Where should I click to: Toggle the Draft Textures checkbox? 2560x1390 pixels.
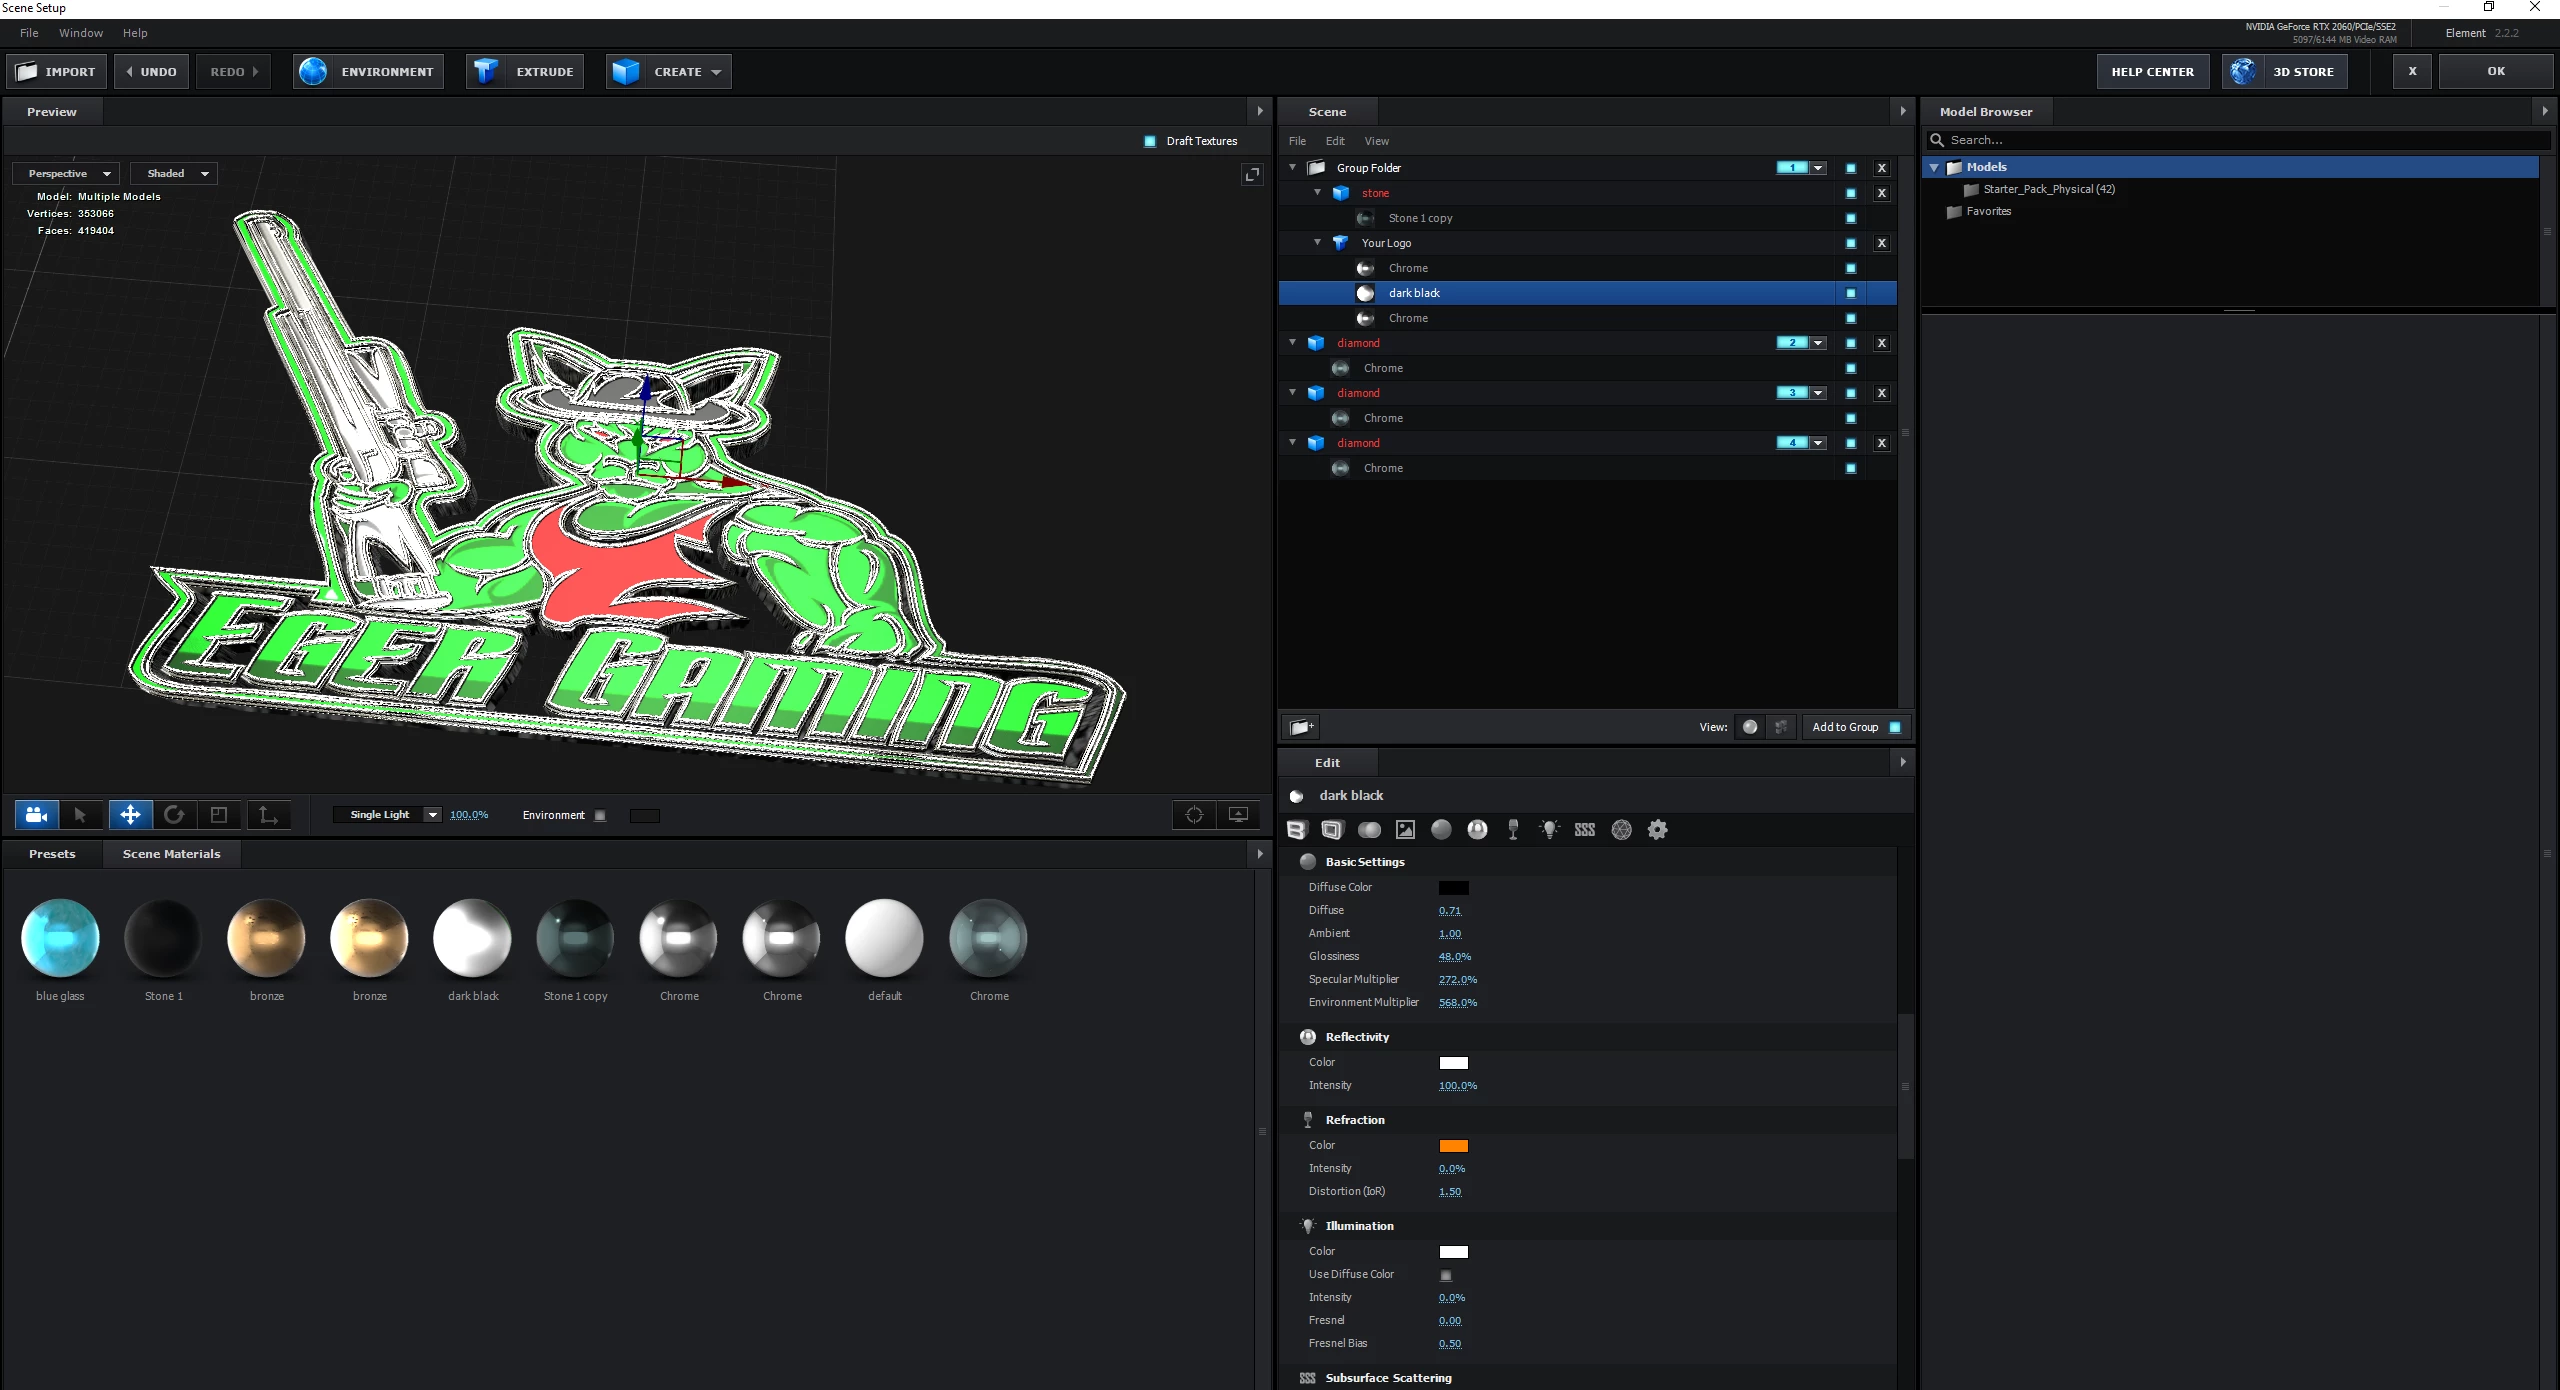click(x=1150, y=141)
